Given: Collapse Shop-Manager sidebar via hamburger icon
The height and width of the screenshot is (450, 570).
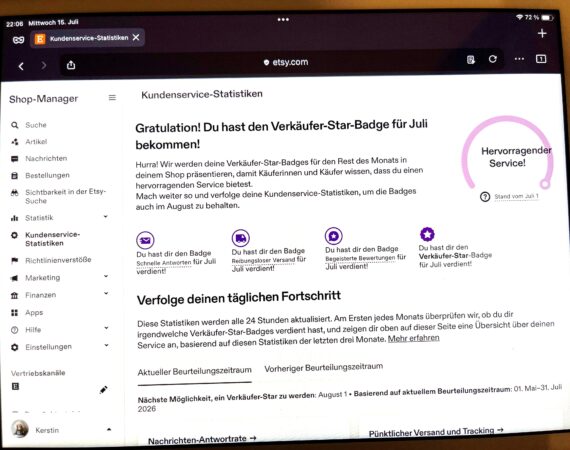Looking at the screenshot, I should 112,97.
